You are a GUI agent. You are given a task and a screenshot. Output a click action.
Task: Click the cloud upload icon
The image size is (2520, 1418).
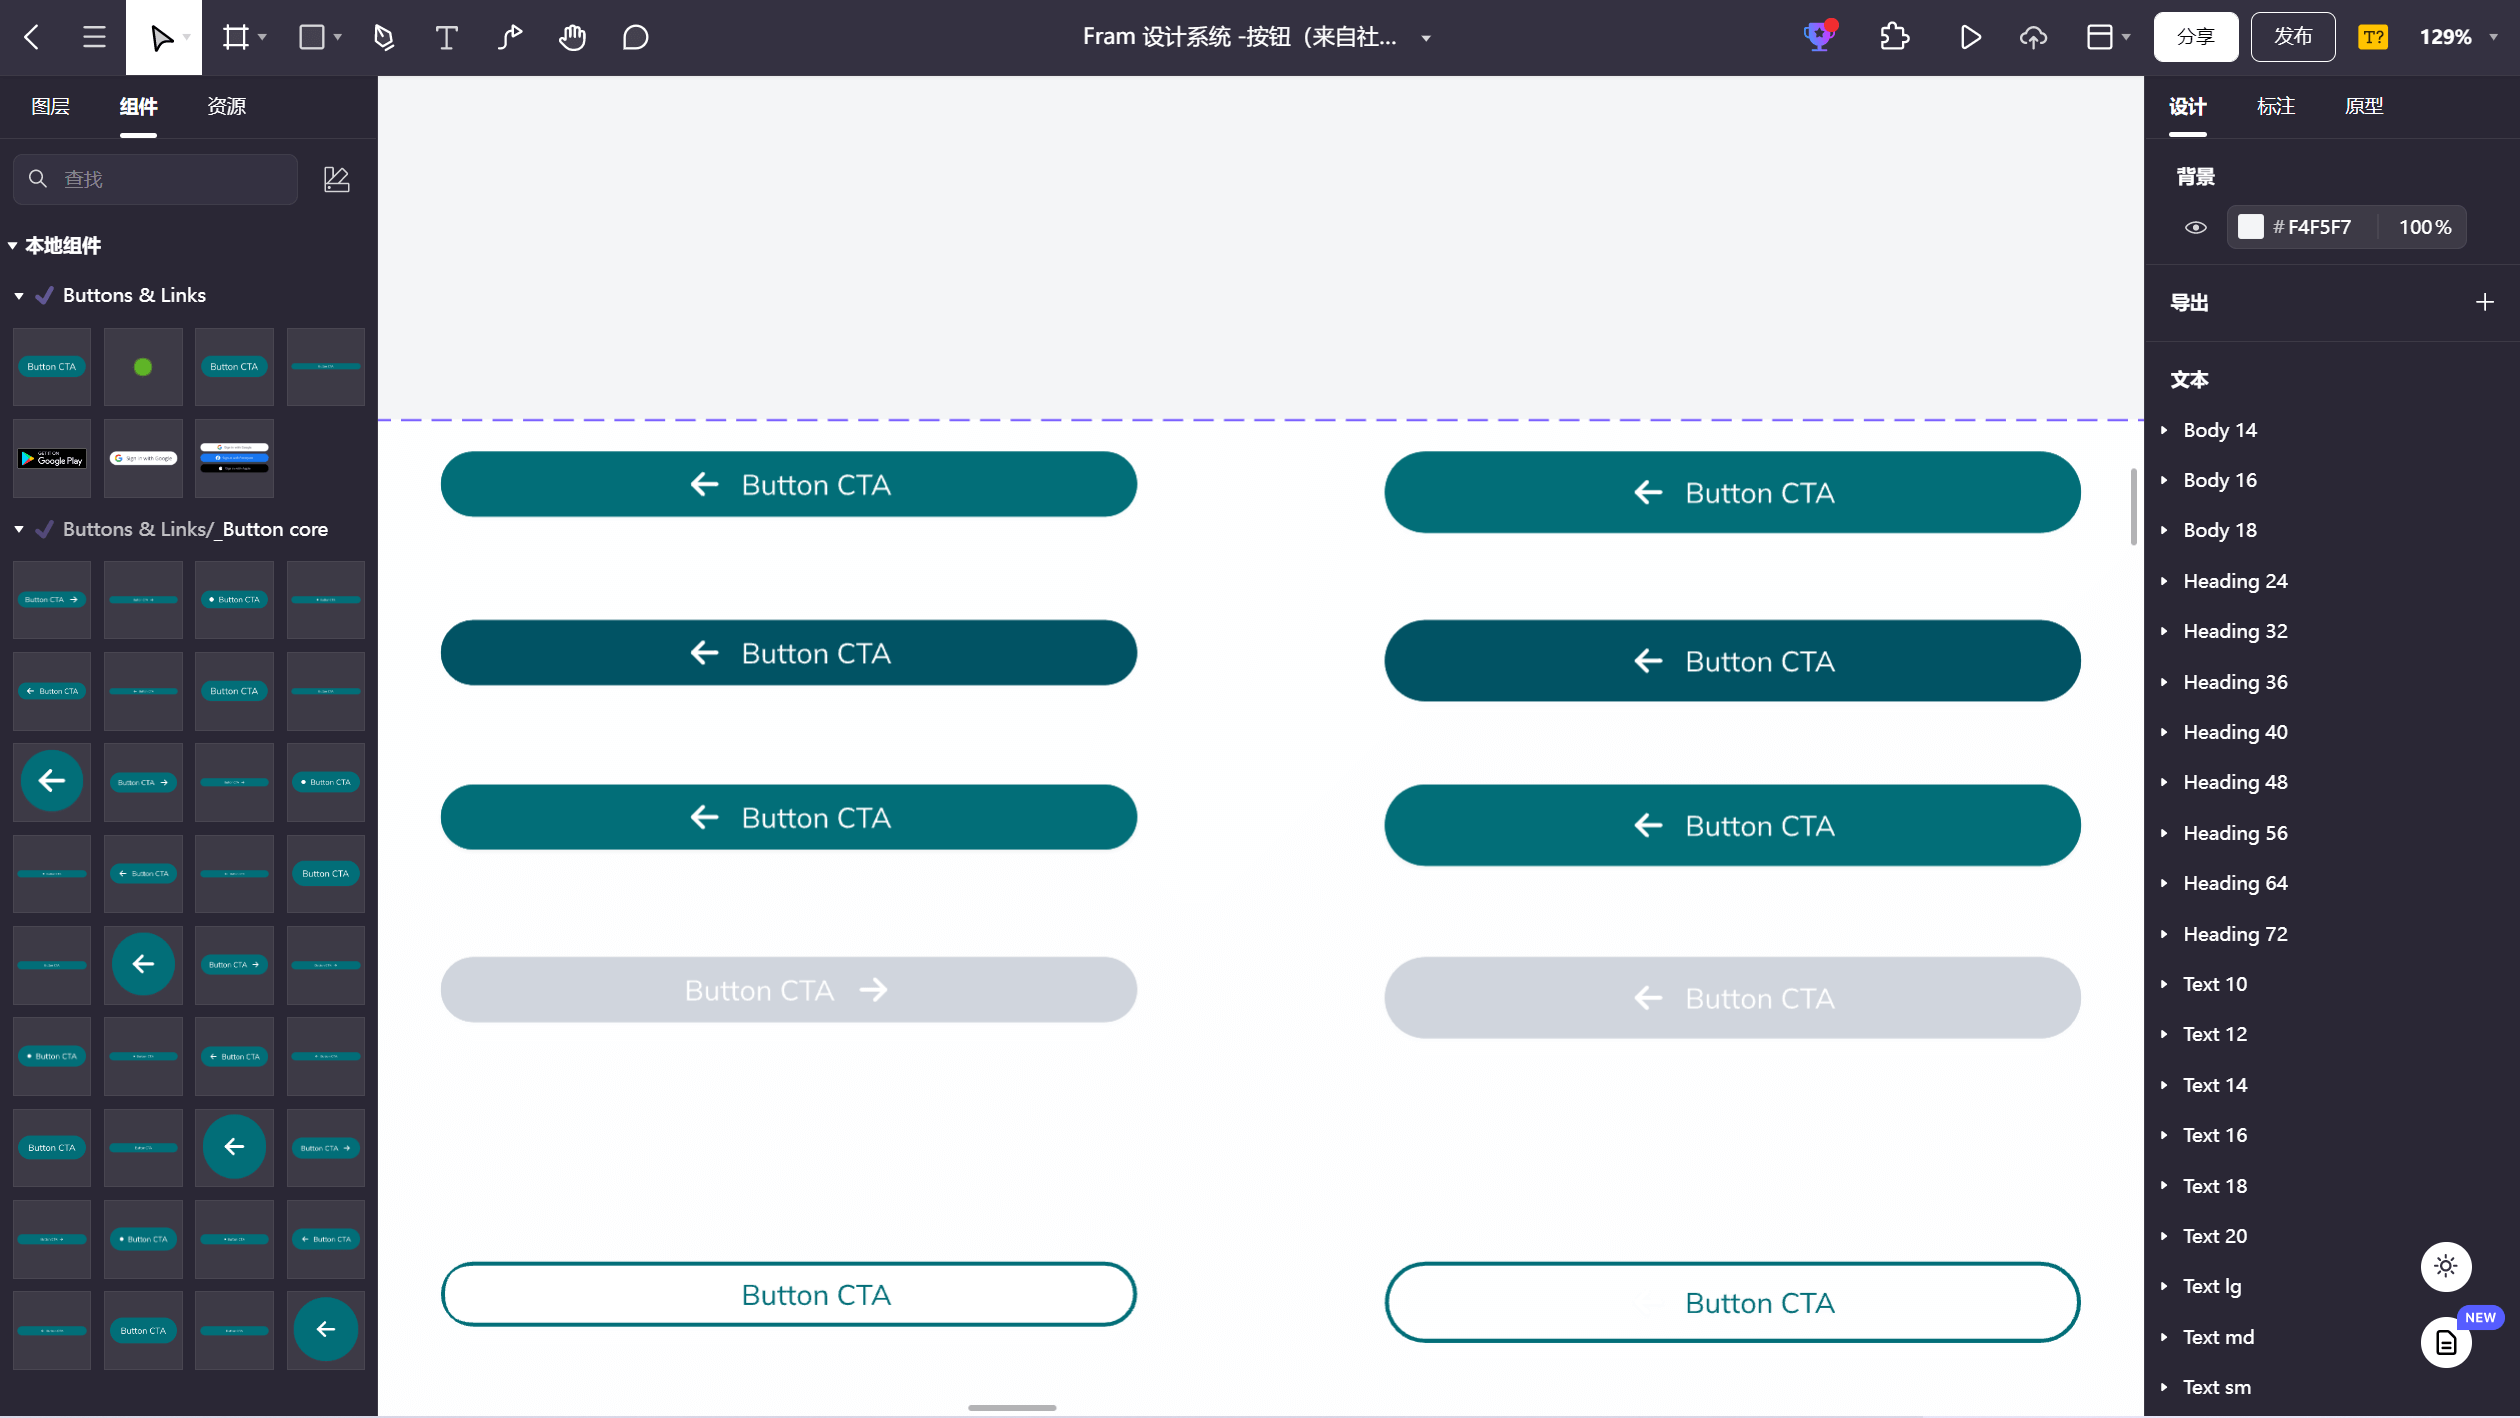pos(2033,38)
